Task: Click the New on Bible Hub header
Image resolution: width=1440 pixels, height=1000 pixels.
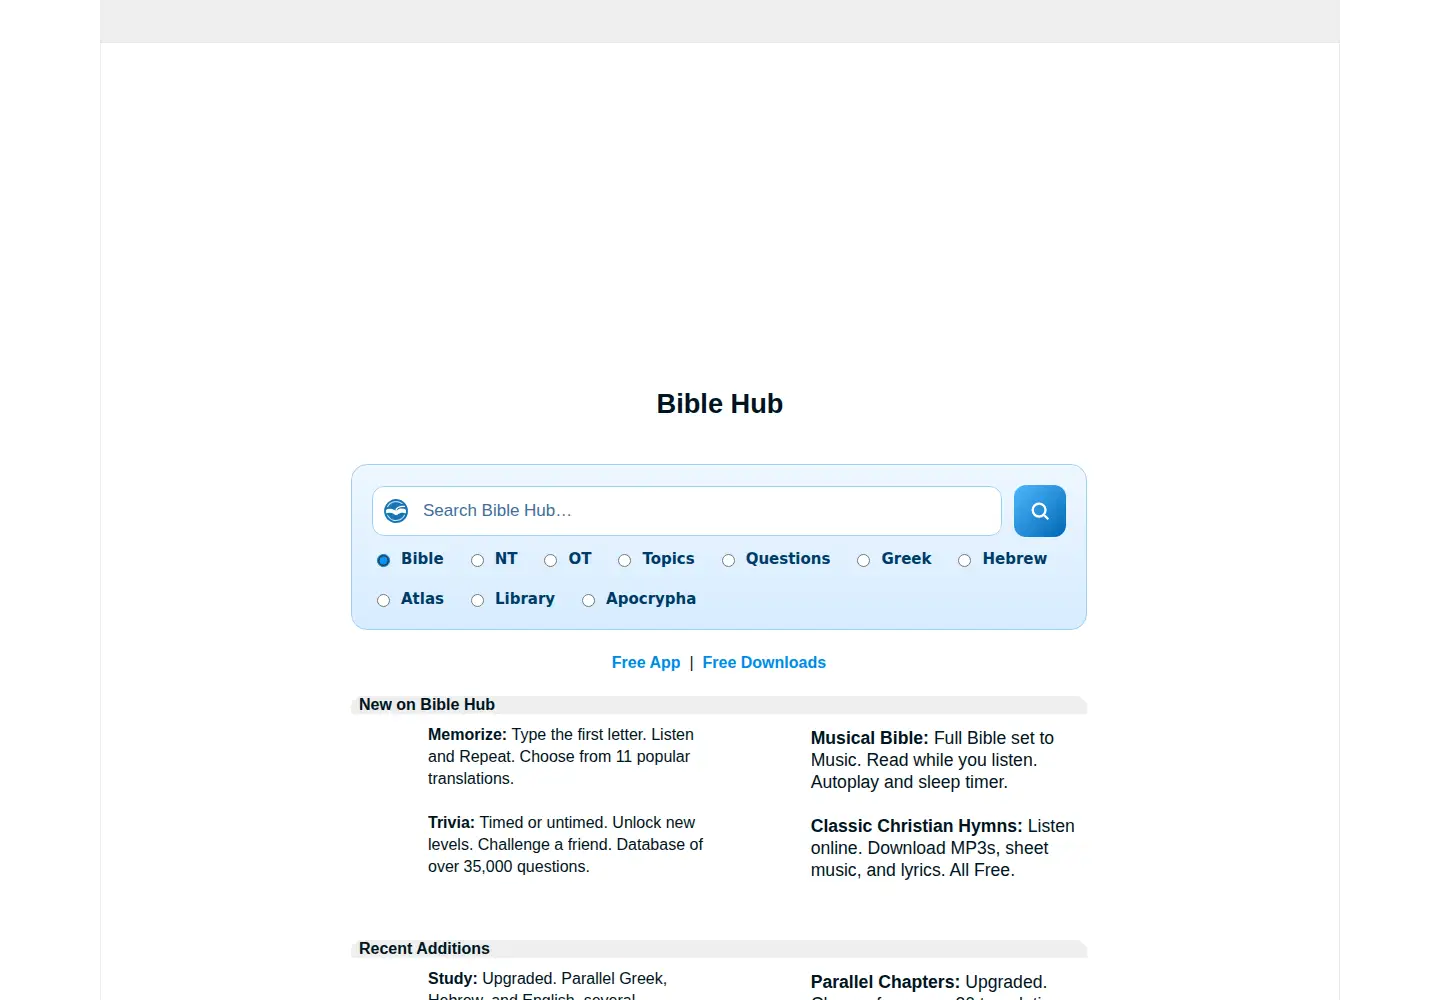Action: (x=719, y=704)
